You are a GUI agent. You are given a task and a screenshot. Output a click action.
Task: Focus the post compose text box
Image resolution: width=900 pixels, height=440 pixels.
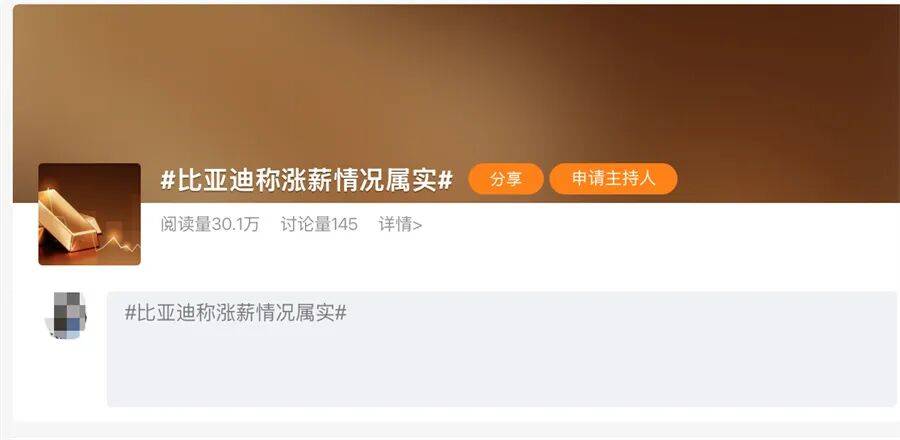pyautogui.click(x=502, y=349)
